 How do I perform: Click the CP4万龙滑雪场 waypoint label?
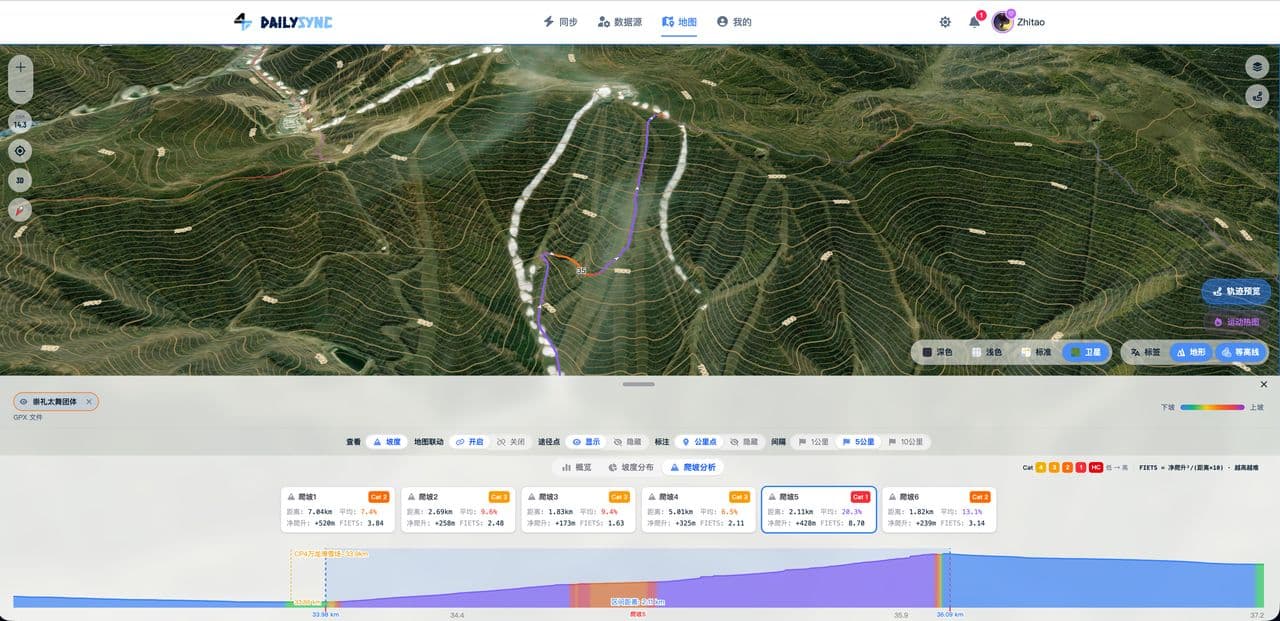331,553
